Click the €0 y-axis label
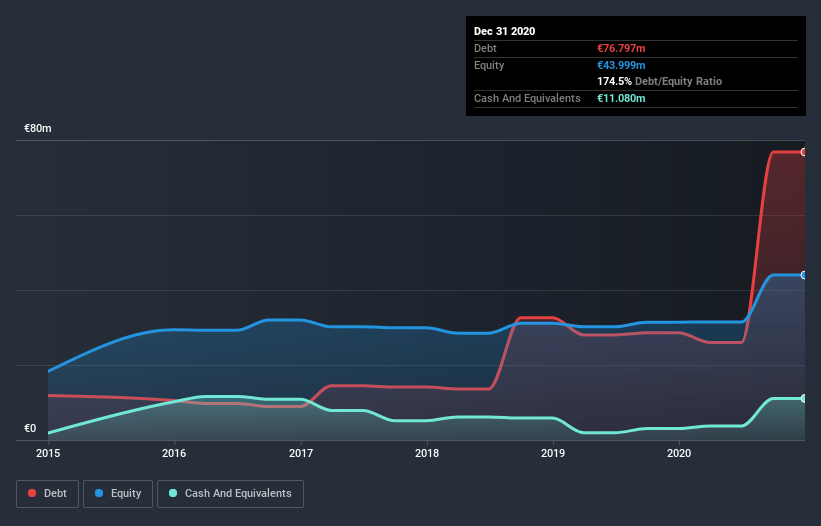This screenshot has height=526, width=821. click(x=30, y=429)
